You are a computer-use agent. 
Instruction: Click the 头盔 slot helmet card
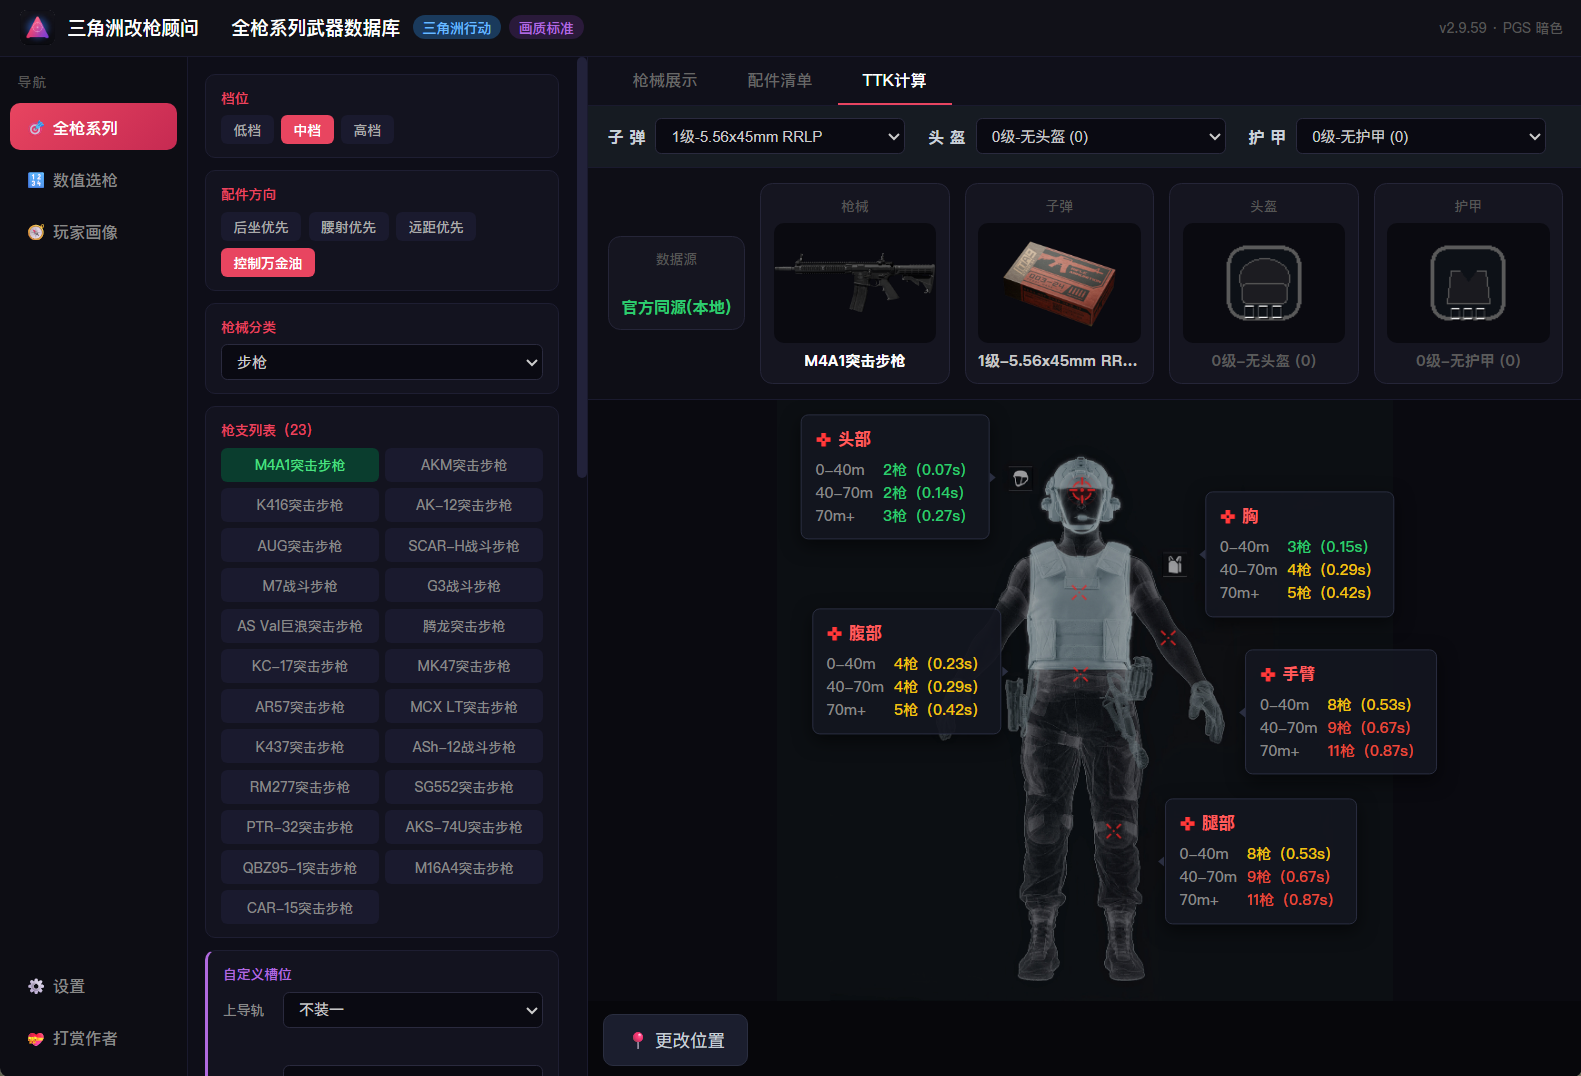[x=1263, y=283]
